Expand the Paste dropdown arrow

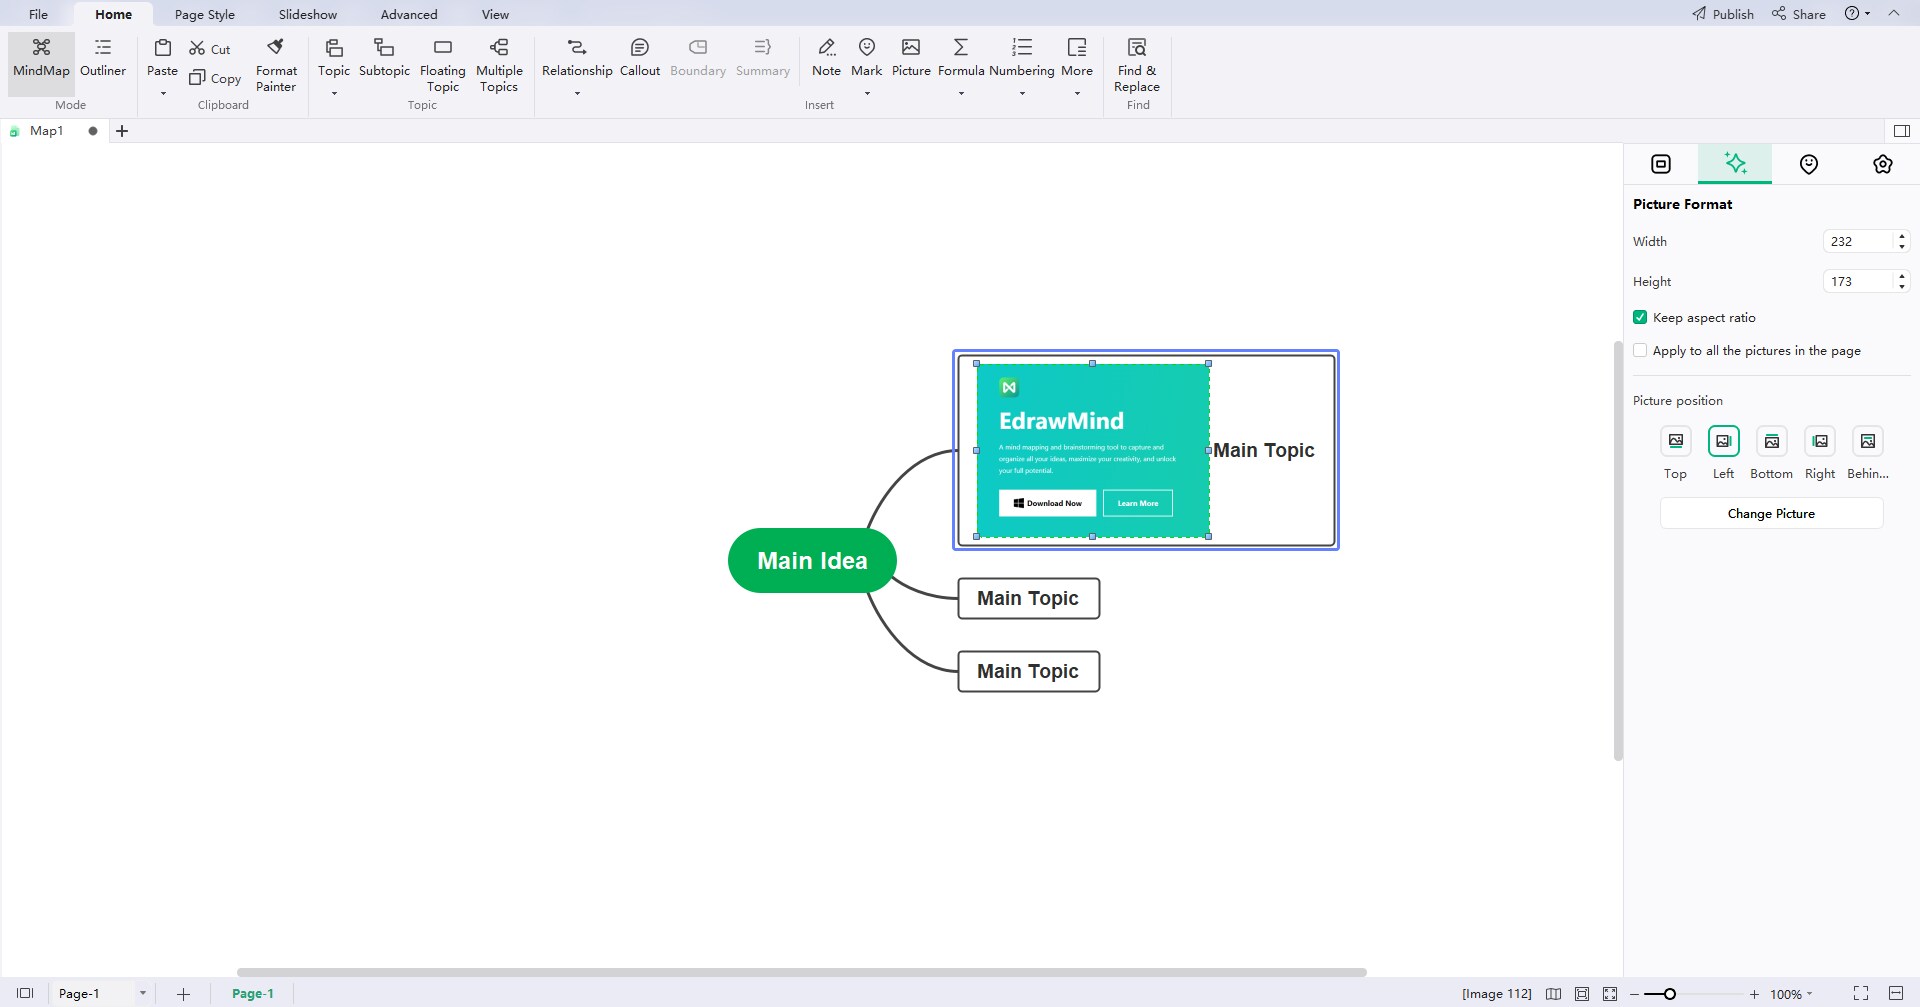click(162, 94)
